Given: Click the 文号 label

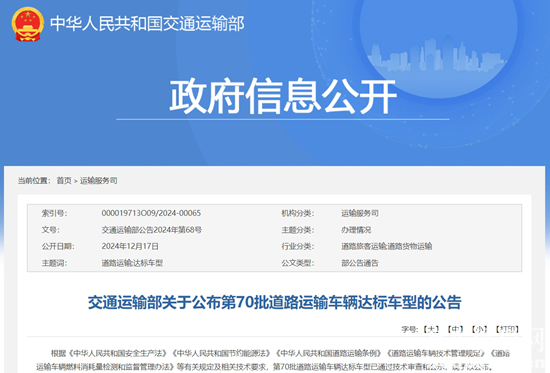Looking at the screenshot, I should 51,230.
